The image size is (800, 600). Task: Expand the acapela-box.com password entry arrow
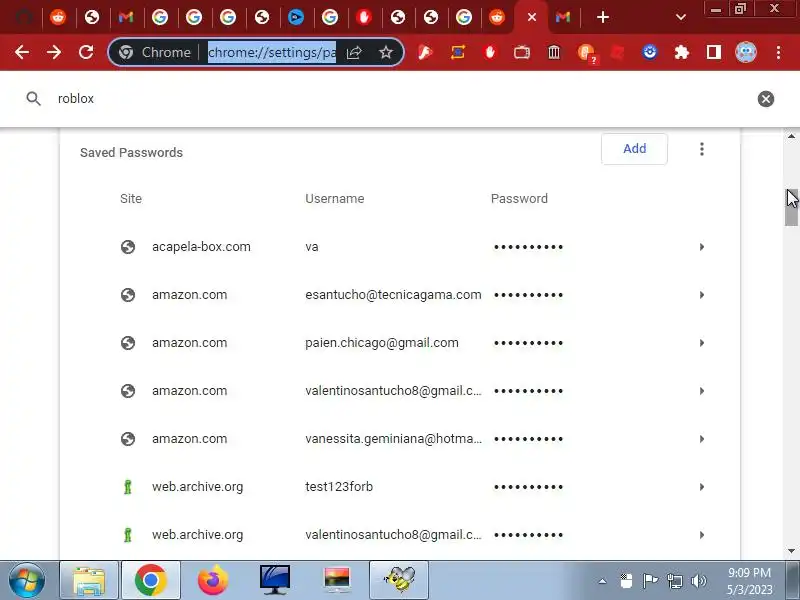(702, 247)
